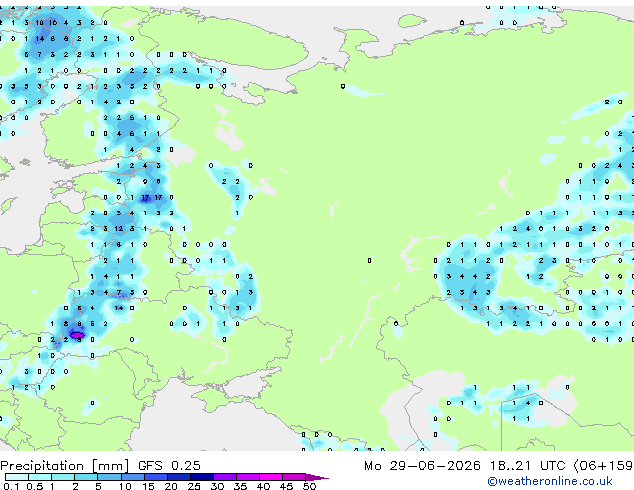Click legend label '20'
The width and height of the screenshot is (634, 490).
click(x=171, y=486)
